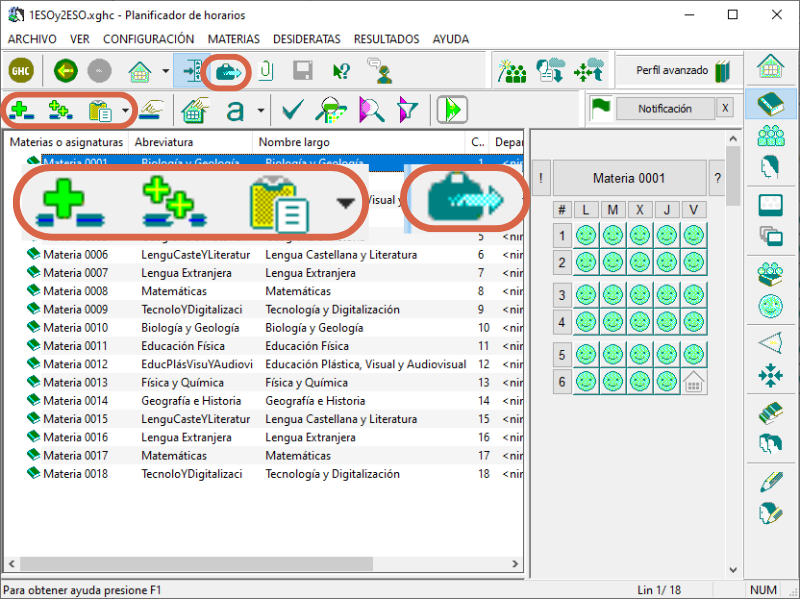Toggle smiley for period 4 Thursday (J)
This screenshot has width=800, height=600.
click(x=667, y=322)
